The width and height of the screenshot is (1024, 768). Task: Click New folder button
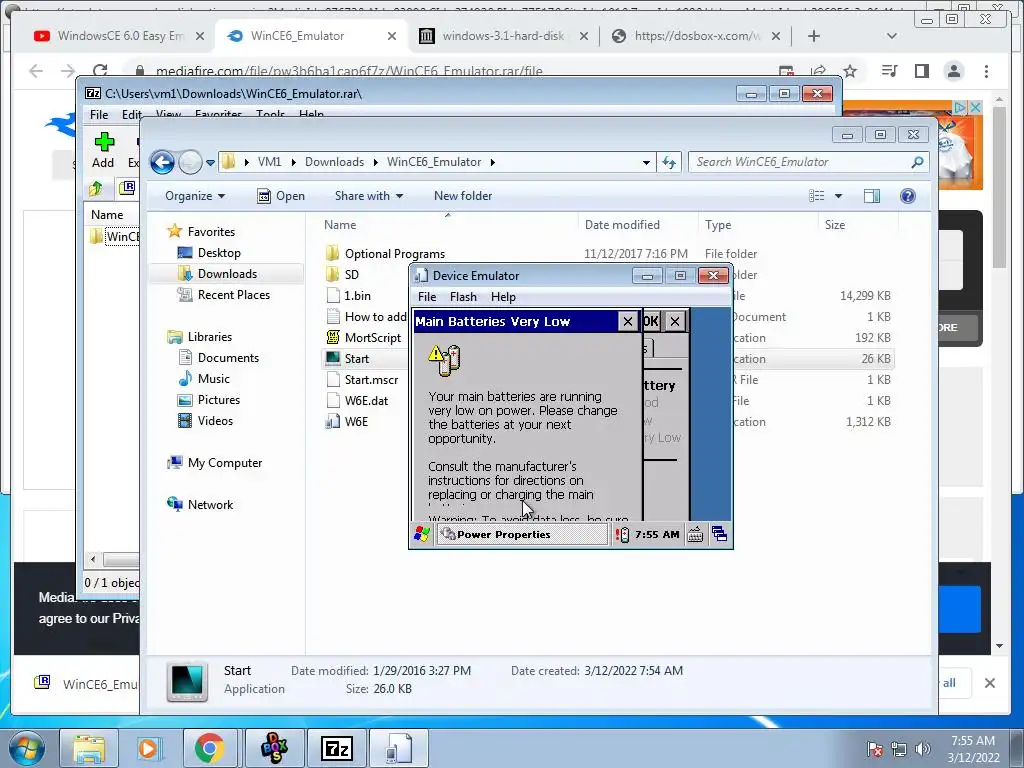(x=463, y=196)
